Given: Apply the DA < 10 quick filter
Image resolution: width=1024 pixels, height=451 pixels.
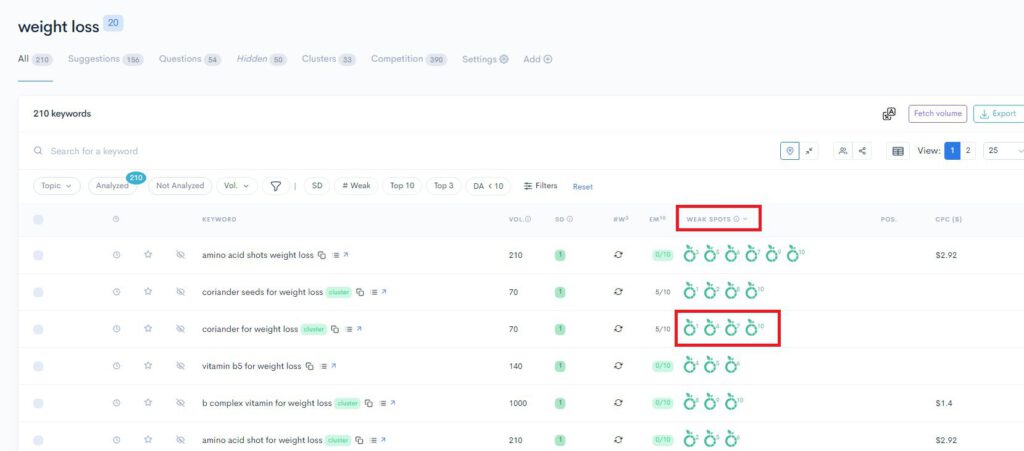Looking at the screenshot, I should [x=488, y=186].
